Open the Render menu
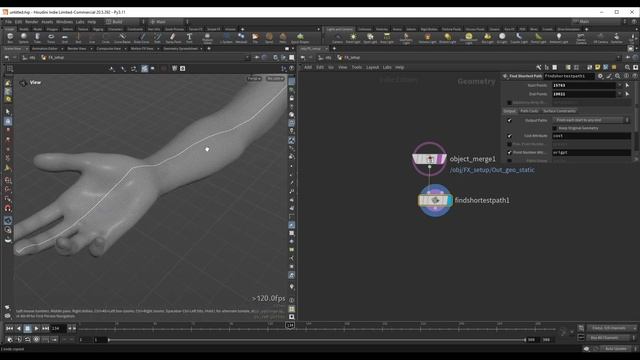640x360 pixels. (31, 22)
